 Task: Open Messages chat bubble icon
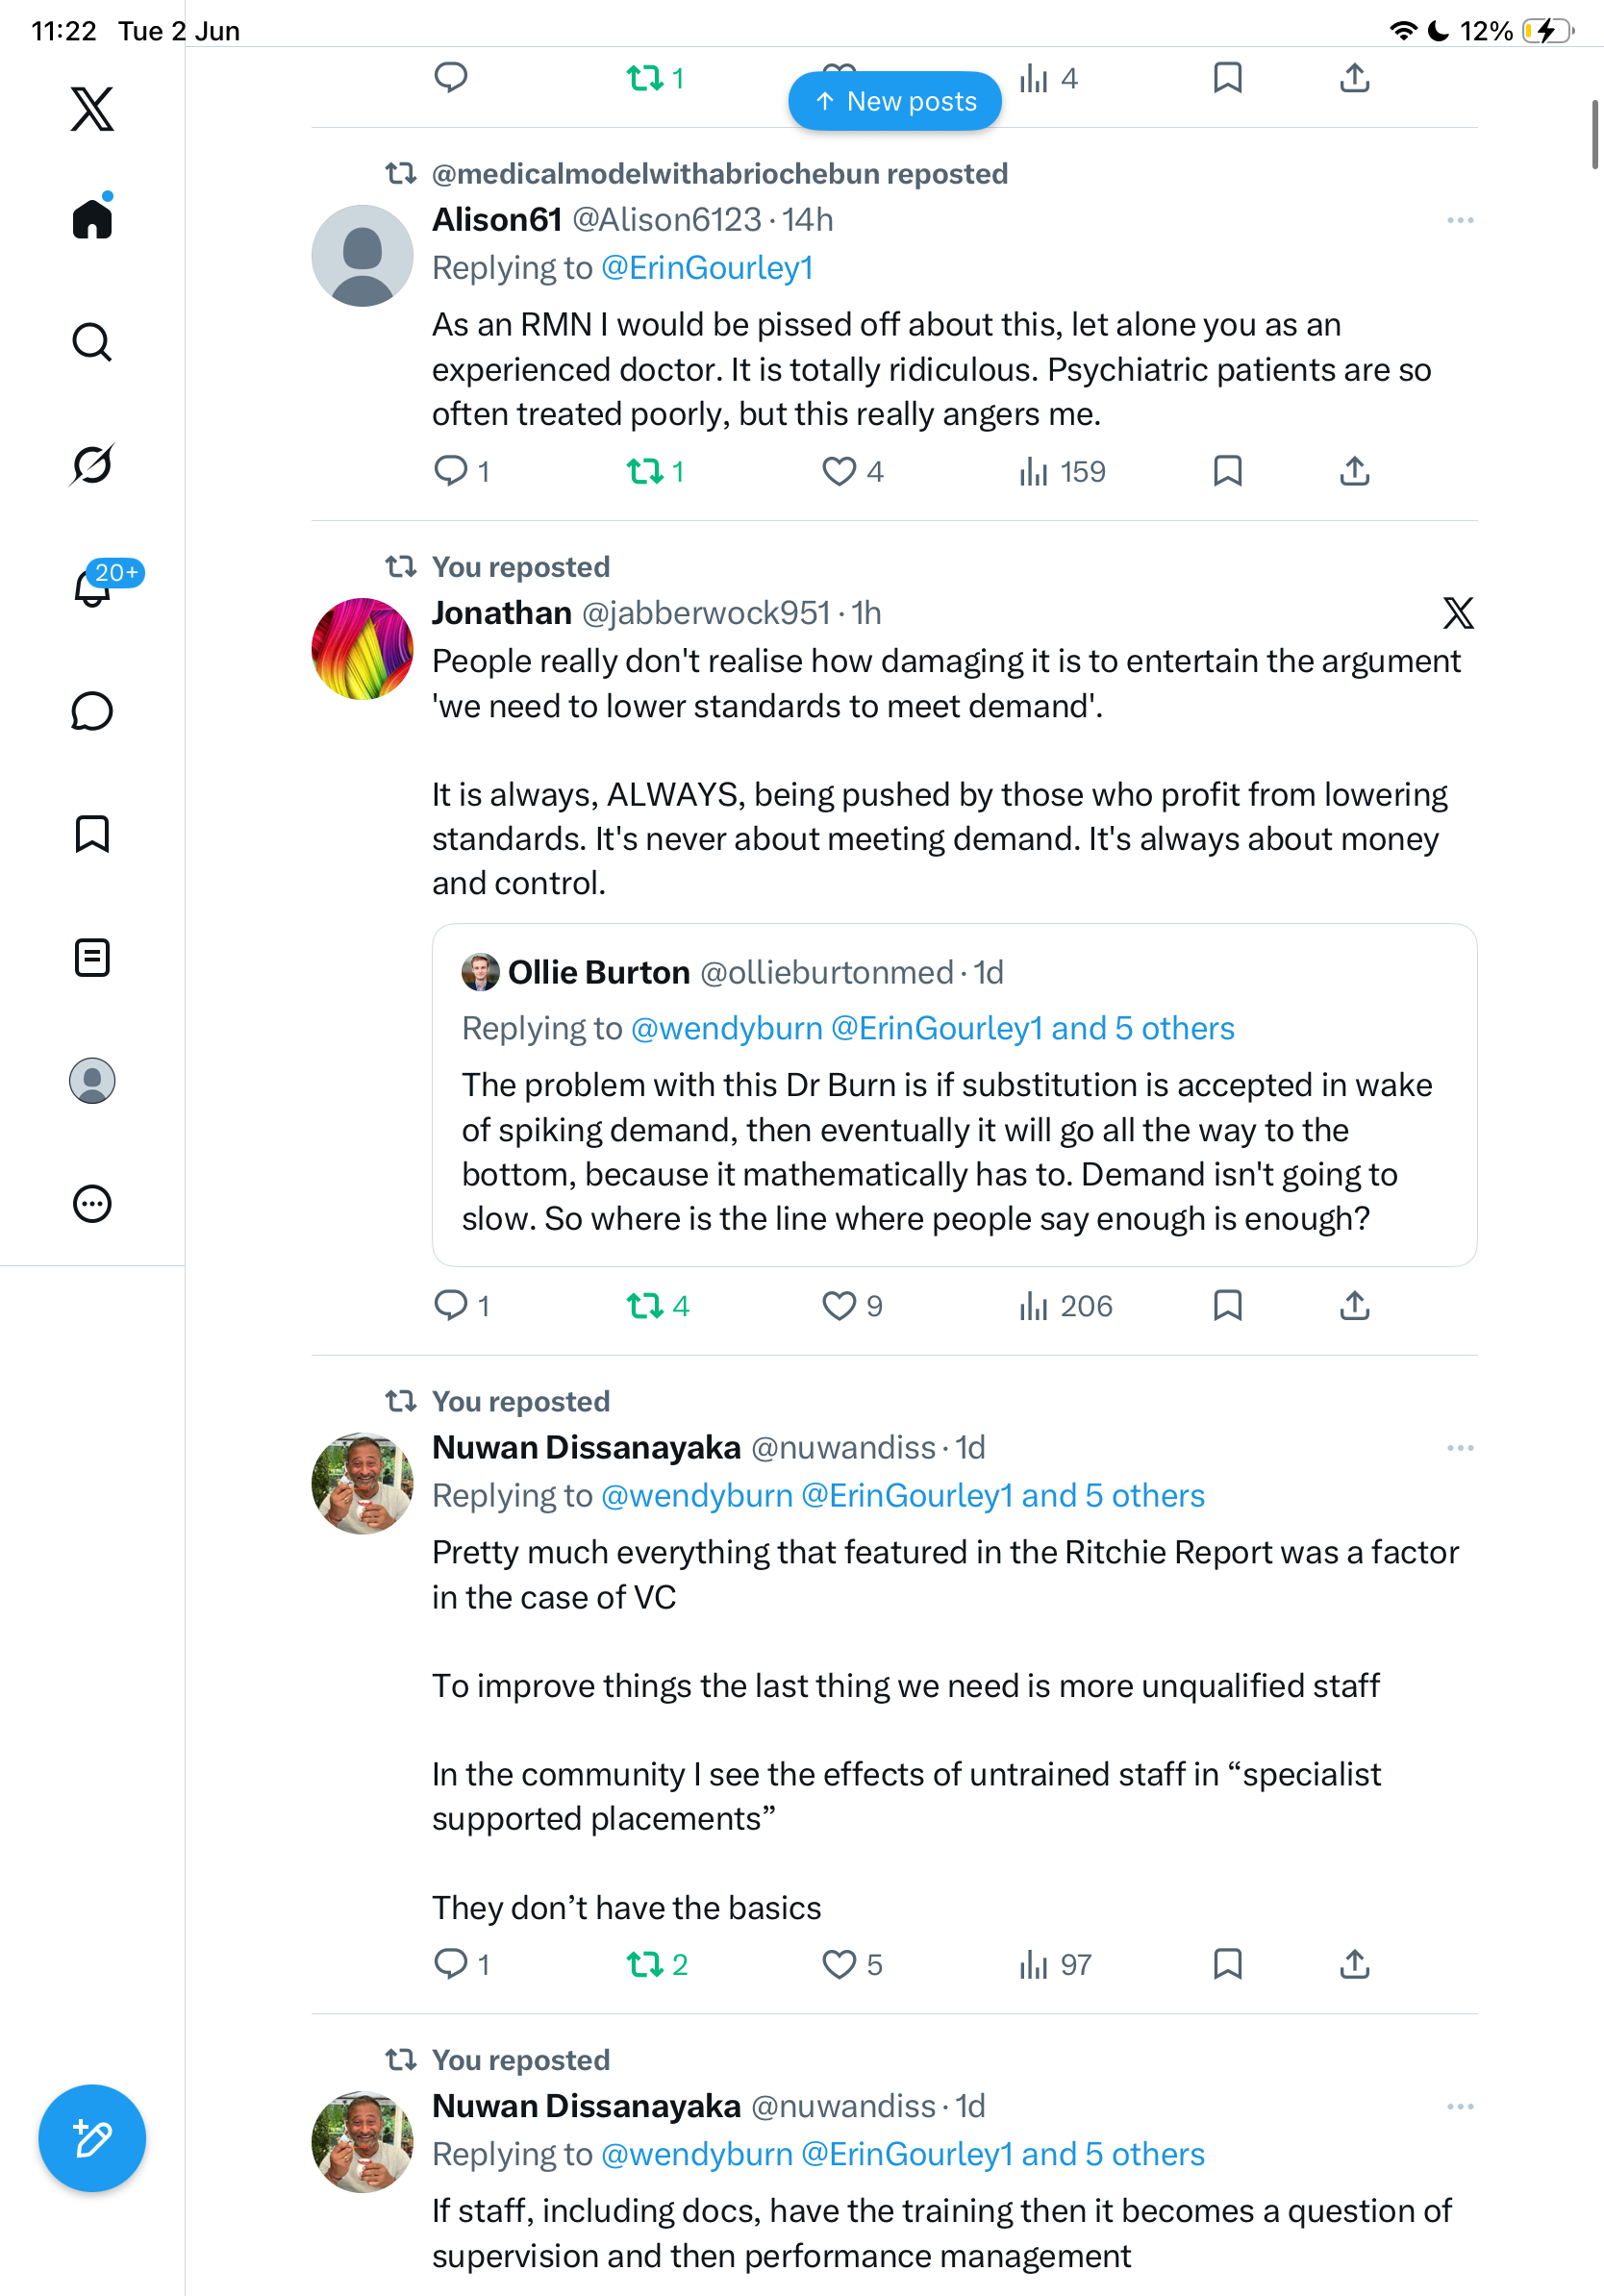pyautogui.click(x=92, y=711)
